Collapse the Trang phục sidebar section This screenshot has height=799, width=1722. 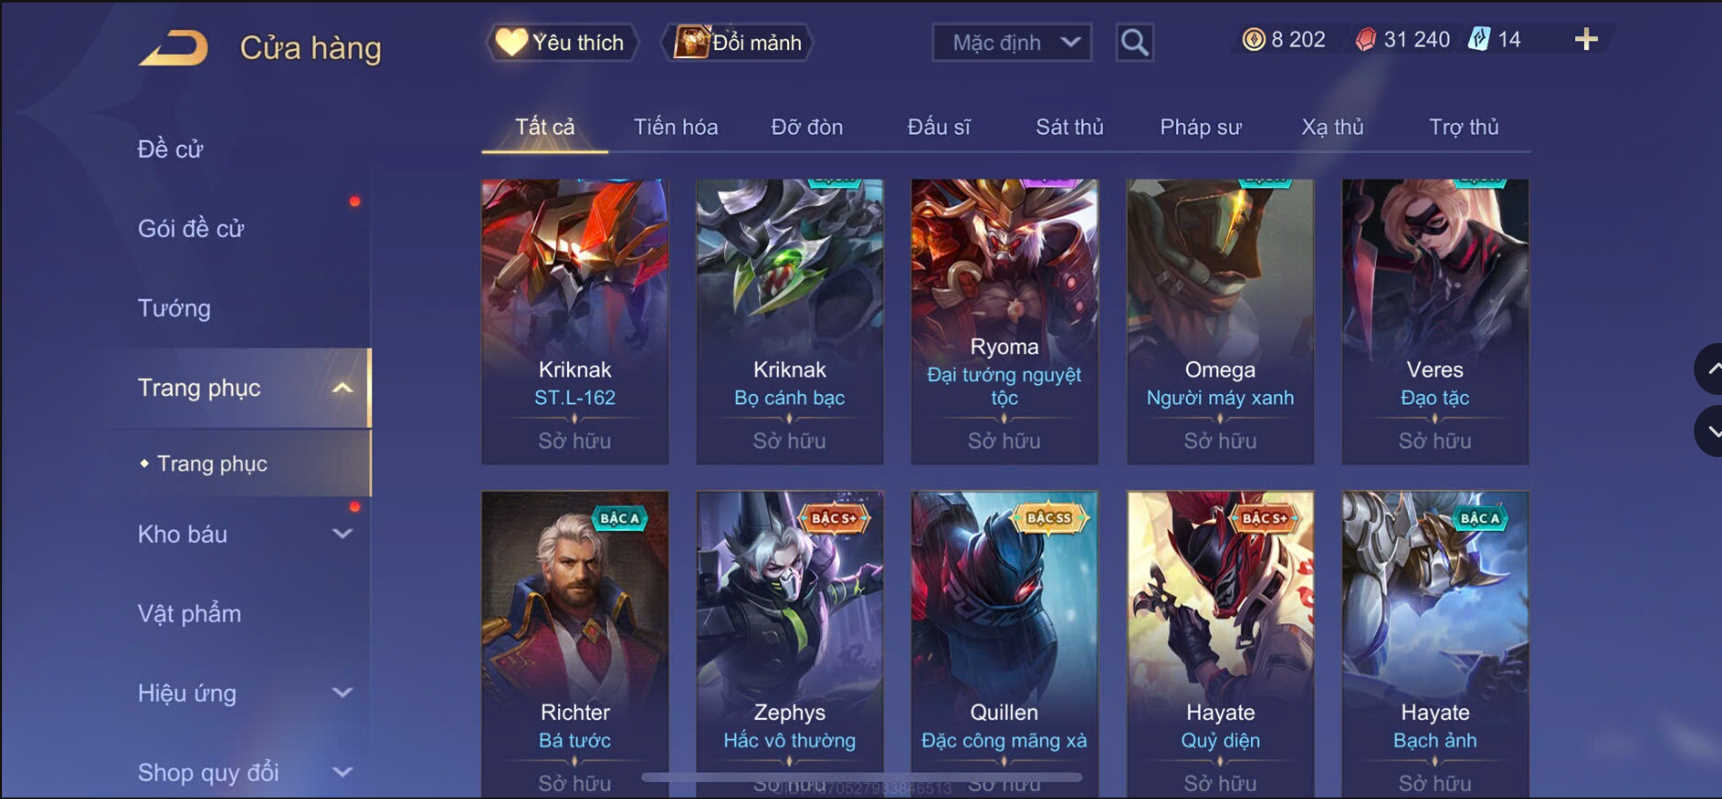coord(342,388)
